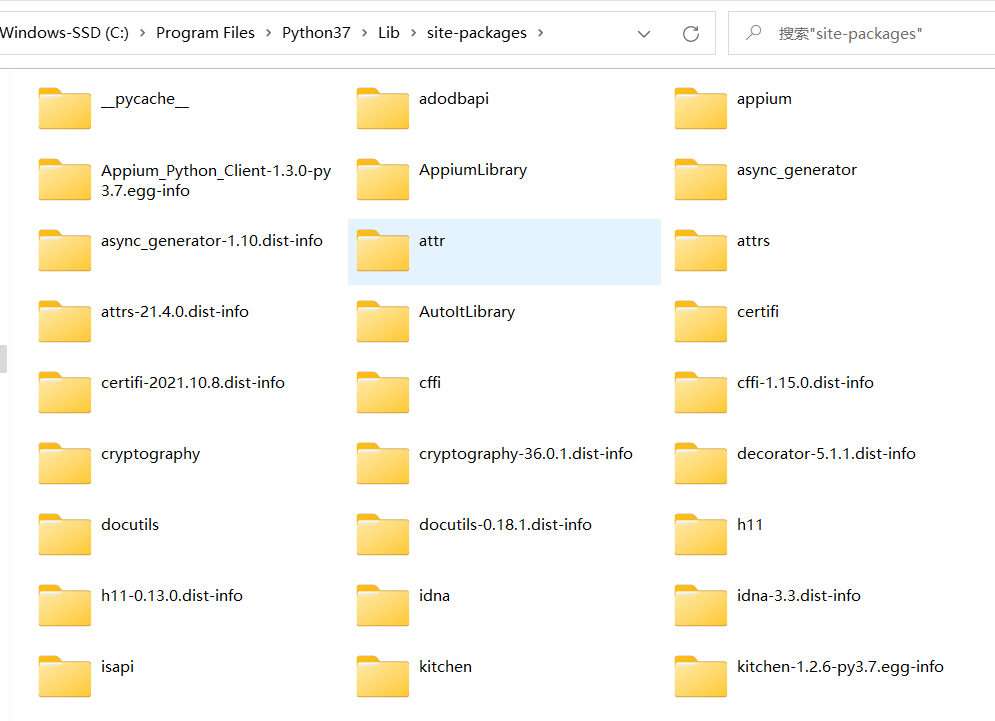This screenshot has height=721, width=995.
Task: Select the idna folder icon
Action: 383,606
